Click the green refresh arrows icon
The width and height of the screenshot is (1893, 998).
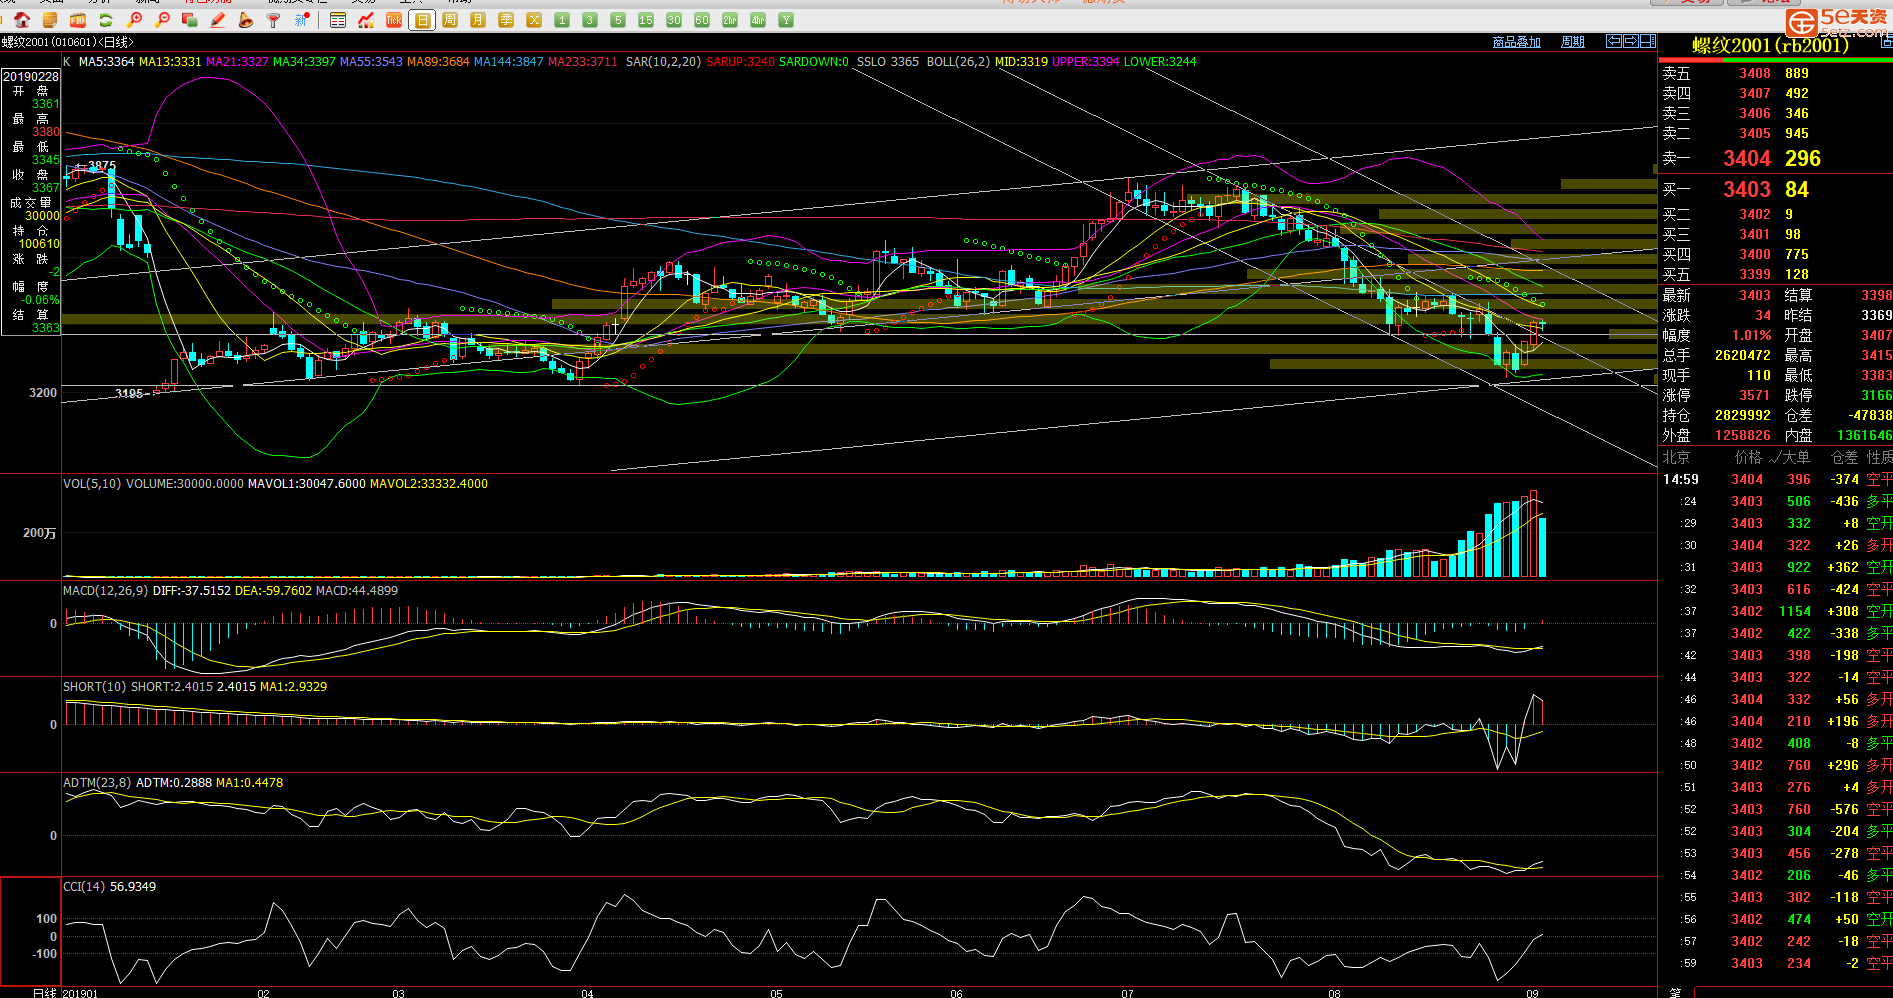click(x=106, y=20)
